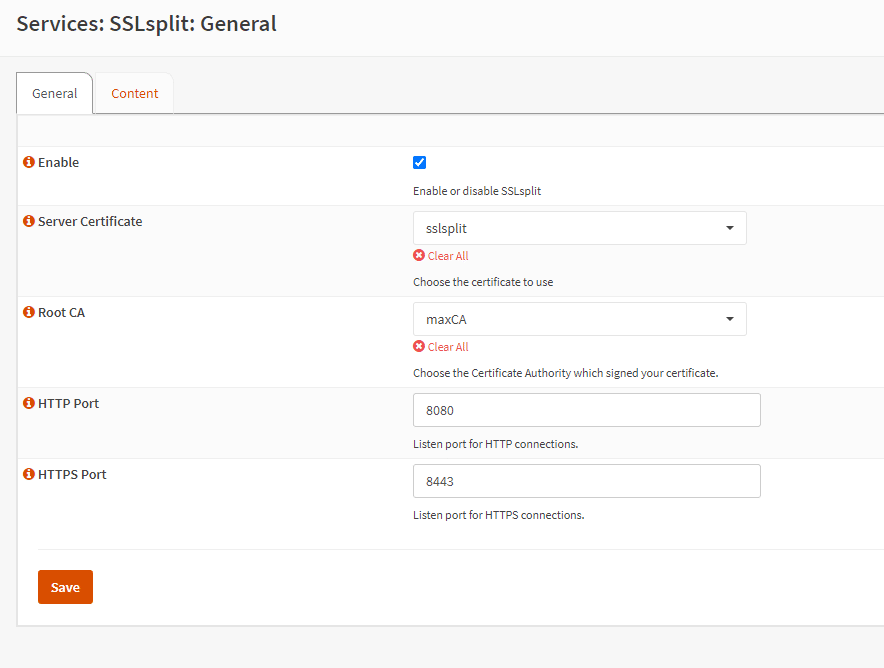Viewport: 884px width, 668px height.
Task: Click the Server Certificate label text
Action: click(x=90, y=221)
